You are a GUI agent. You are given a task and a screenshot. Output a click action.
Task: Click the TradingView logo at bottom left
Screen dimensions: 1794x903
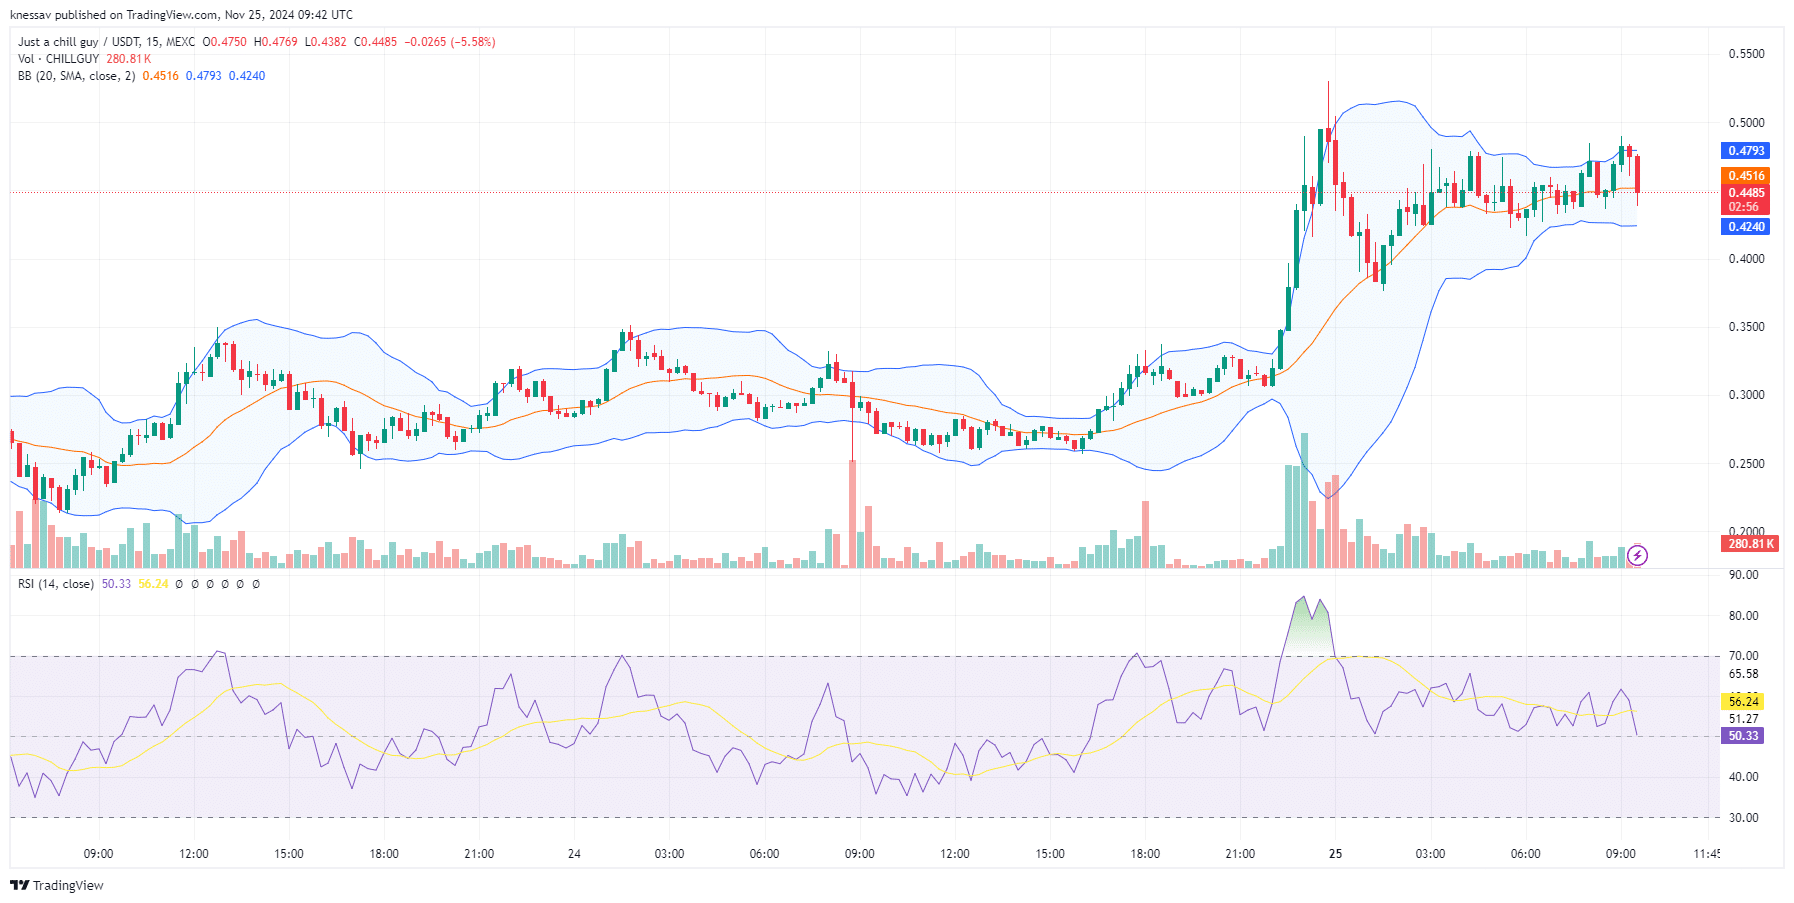pyautogui.click(x=57, y=885)
